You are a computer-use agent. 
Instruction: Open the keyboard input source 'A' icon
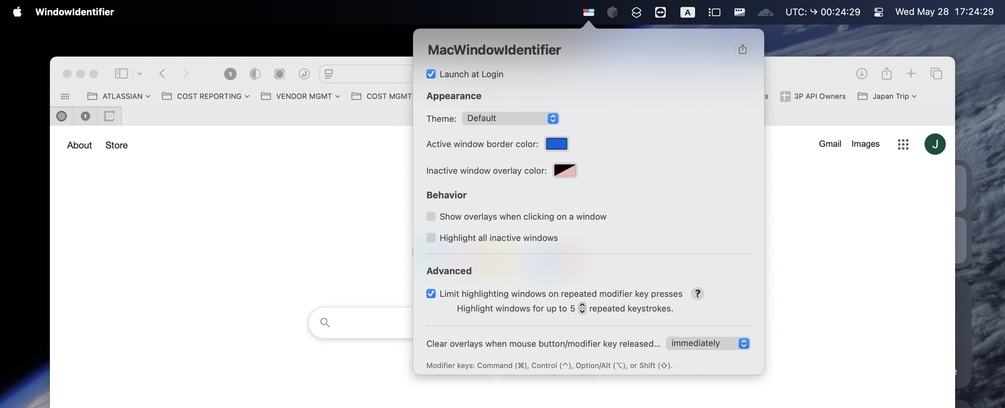687,12
